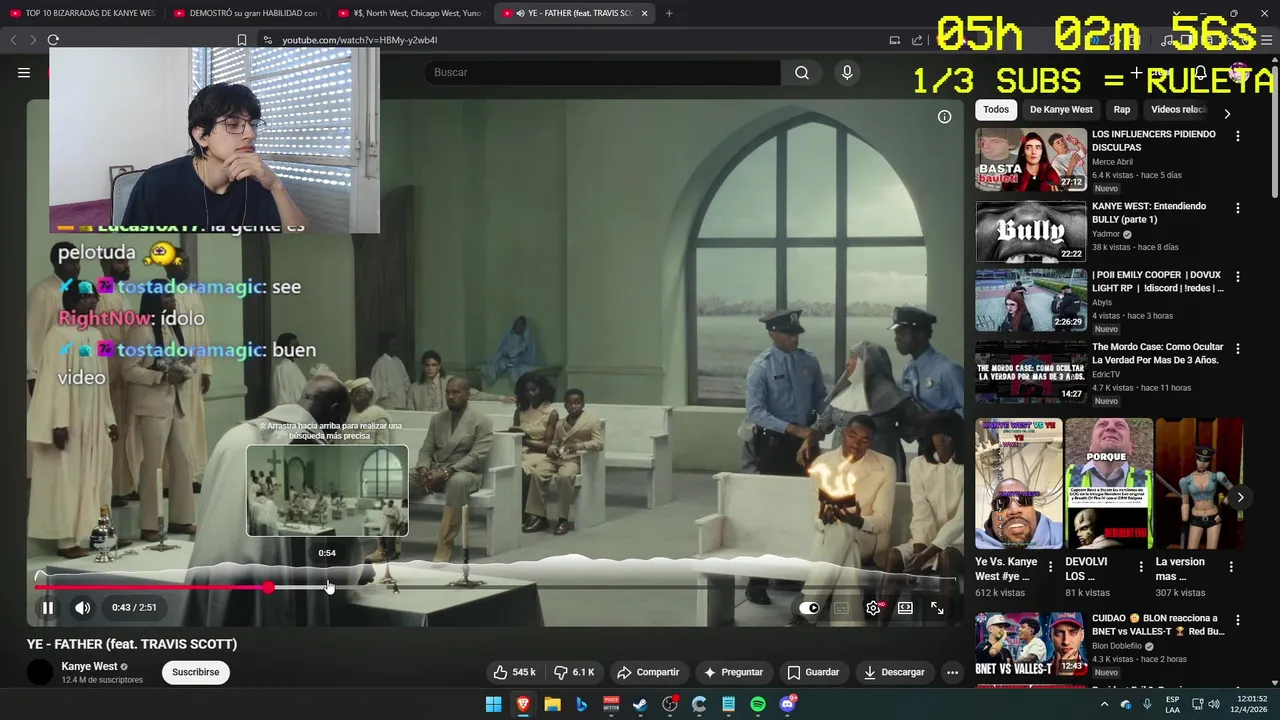Open Discord in taskbar
The height and width of the screenshot is (720, 1280).
787,704
